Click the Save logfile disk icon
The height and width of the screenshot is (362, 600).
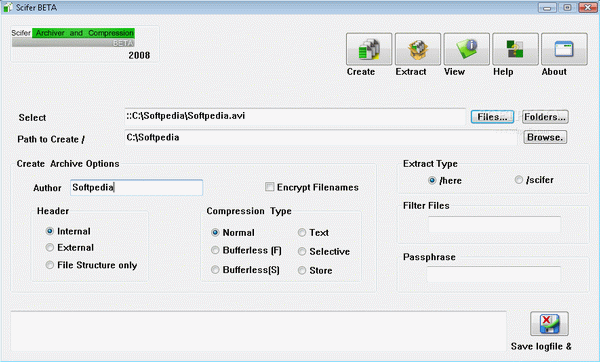click(x=549, y=324)
